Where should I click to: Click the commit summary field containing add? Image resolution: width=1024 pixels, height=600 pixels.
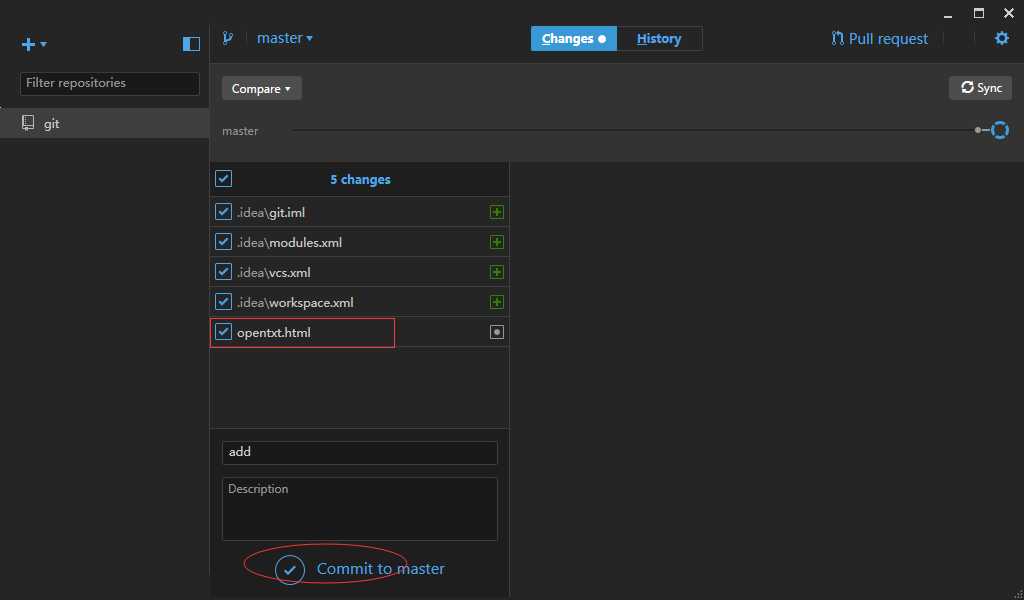(360, 452)
